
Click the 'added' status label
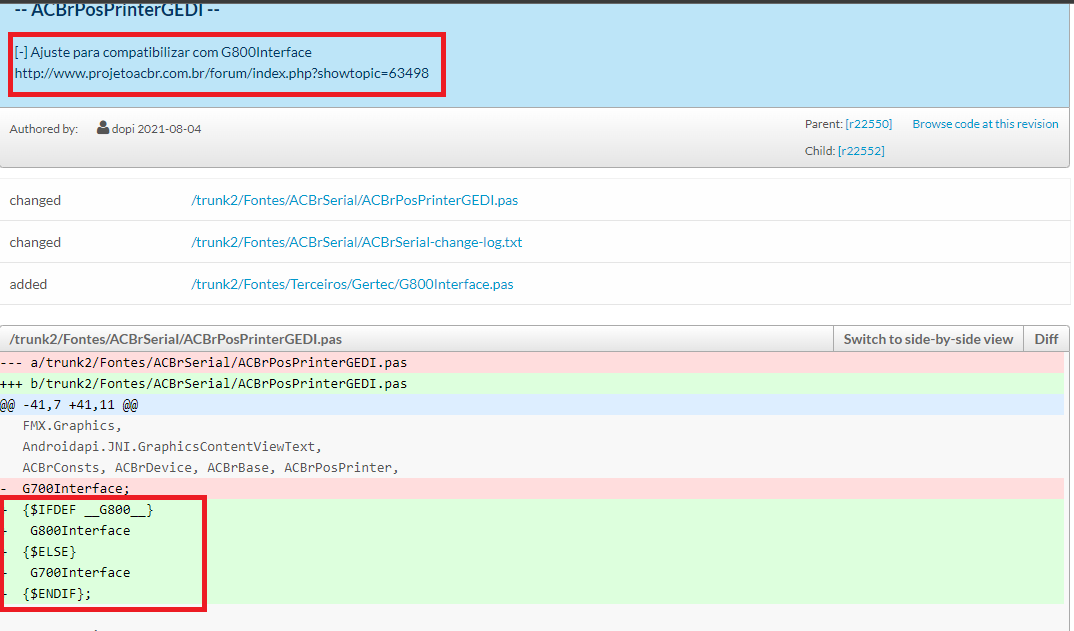point(28,284)
